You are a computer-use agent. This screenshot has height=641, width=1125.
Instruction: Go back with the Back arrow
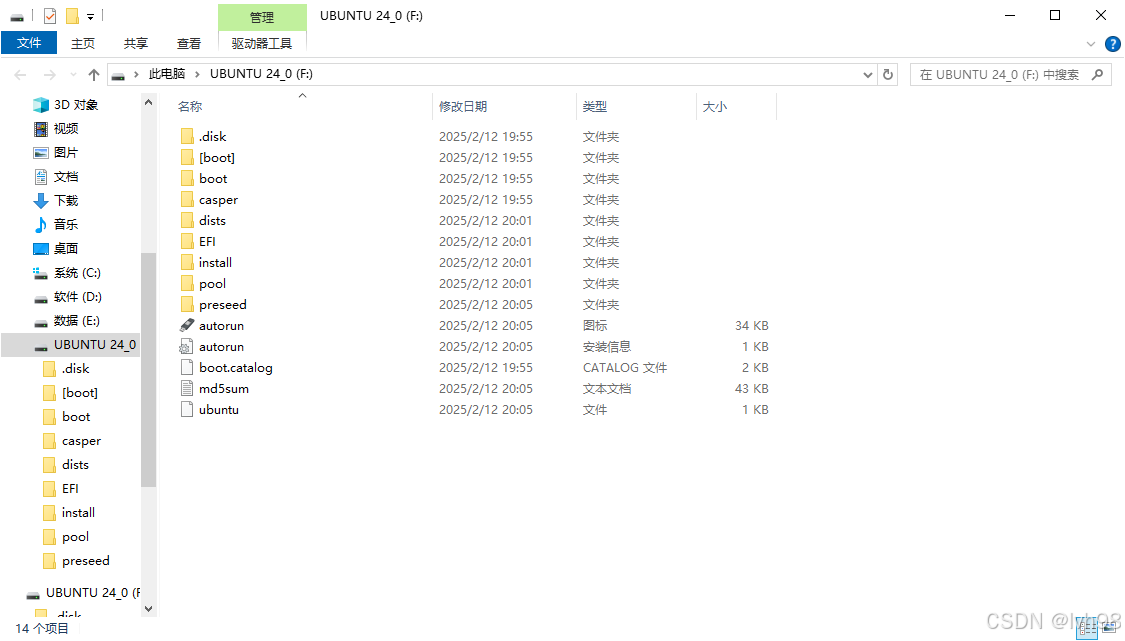(20, 75)
